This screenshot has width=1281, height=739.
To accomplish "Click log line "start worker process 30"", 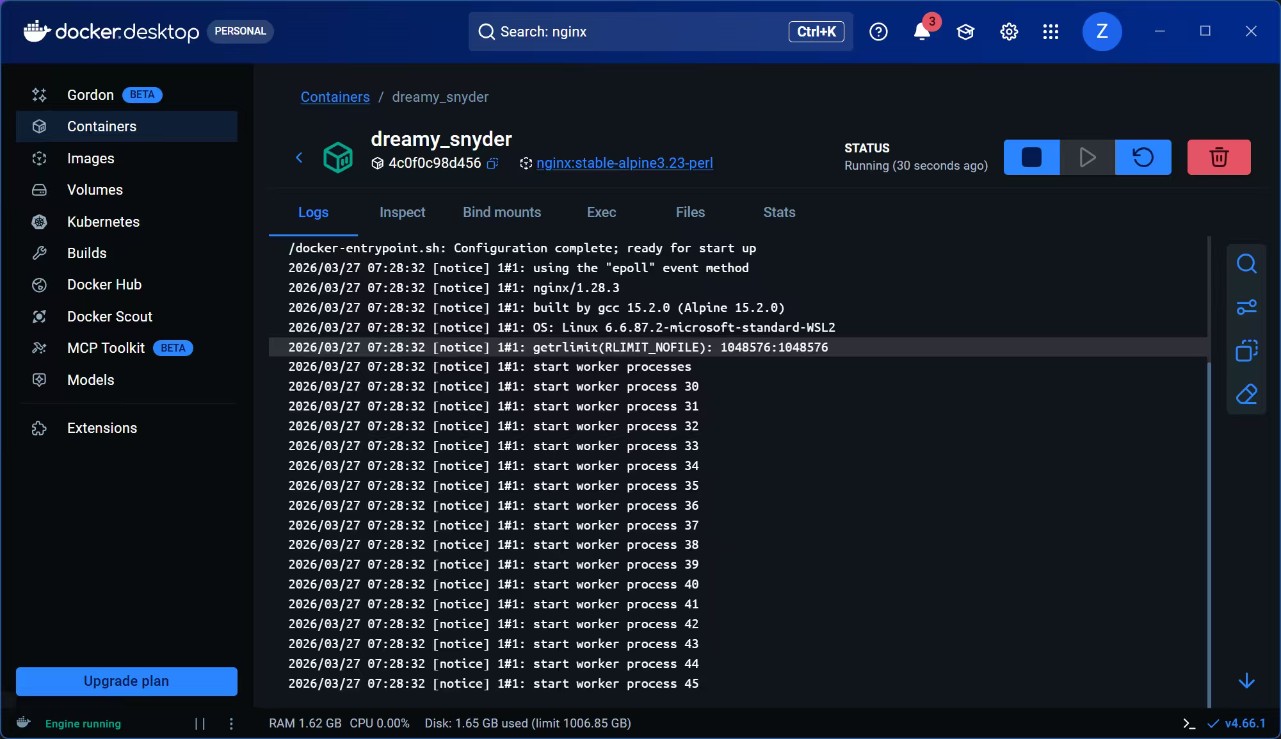I will tap(738, 387).
